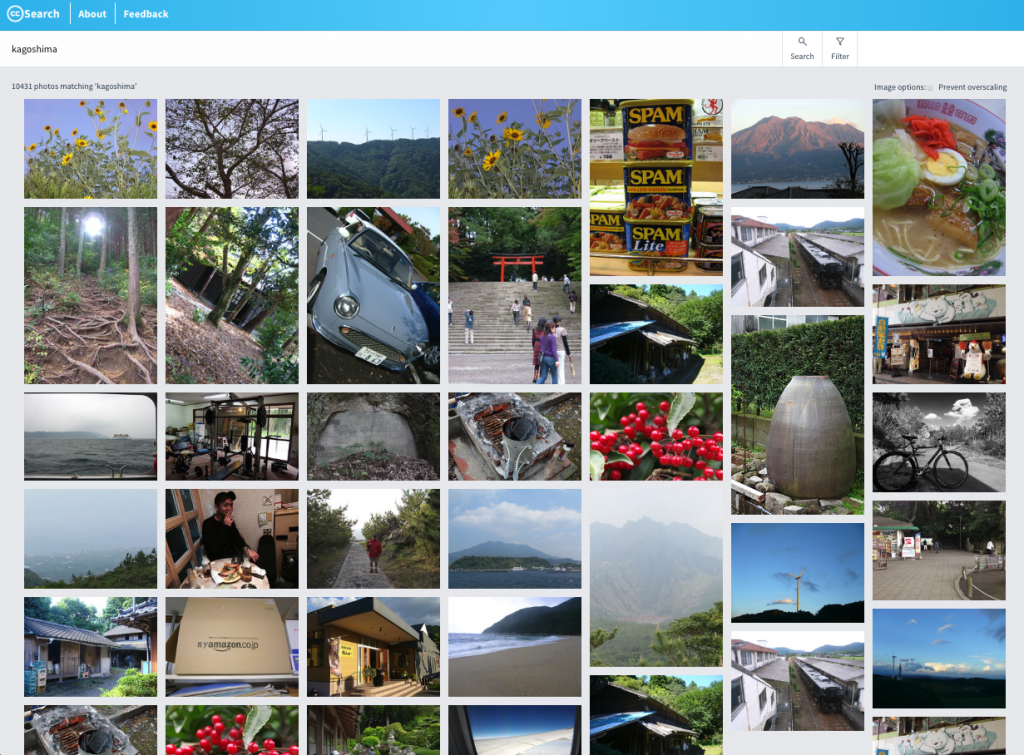View the gym equipment room photo
This screenshot has height=755, width=1024.
pyautogui.click(x=231, y=436)
